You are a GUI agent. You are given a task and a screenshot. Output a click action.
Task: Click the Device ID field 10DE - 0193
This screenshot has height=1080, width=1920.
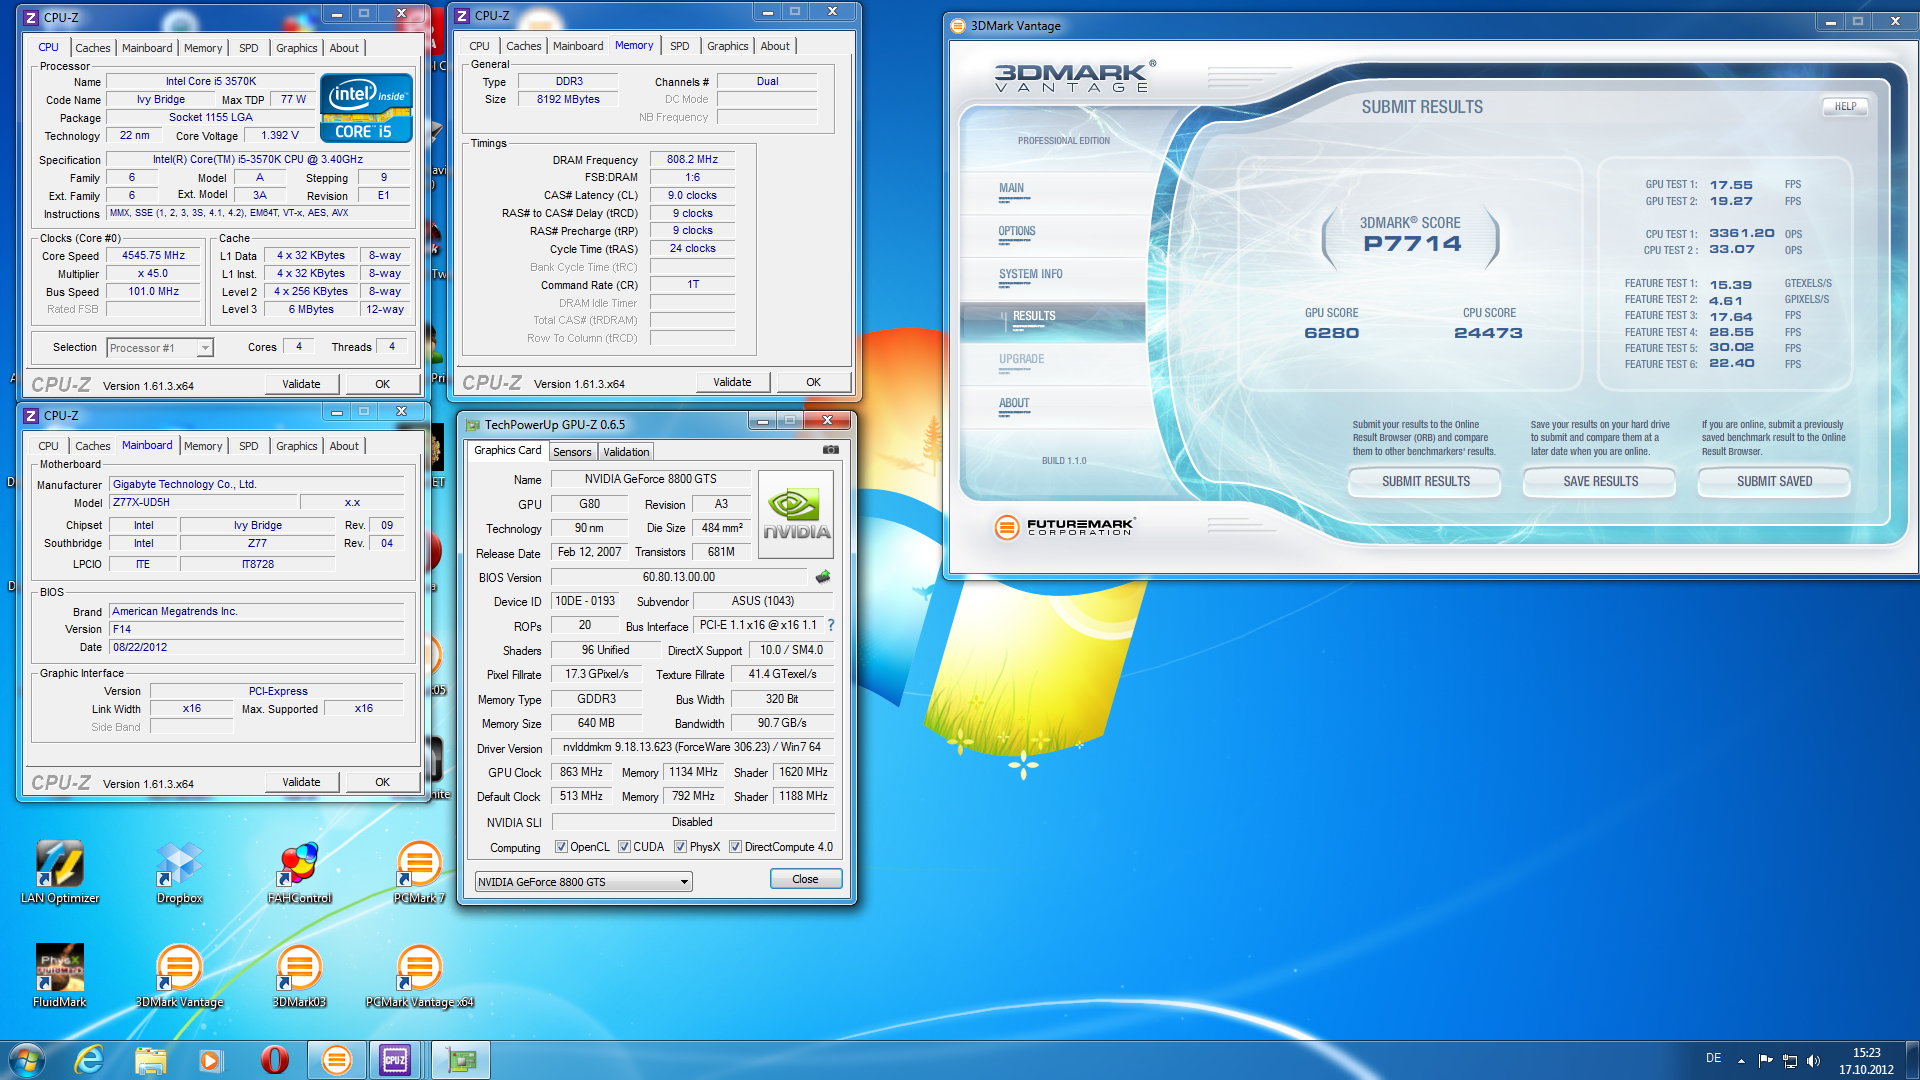[x=585, y=601]
